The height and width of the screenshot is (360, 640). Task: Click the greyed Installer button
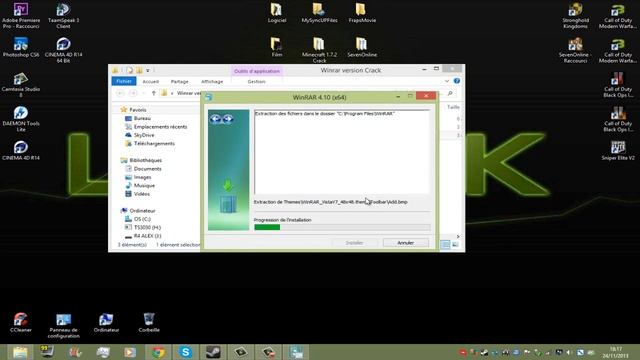click(x=354, y=242)
